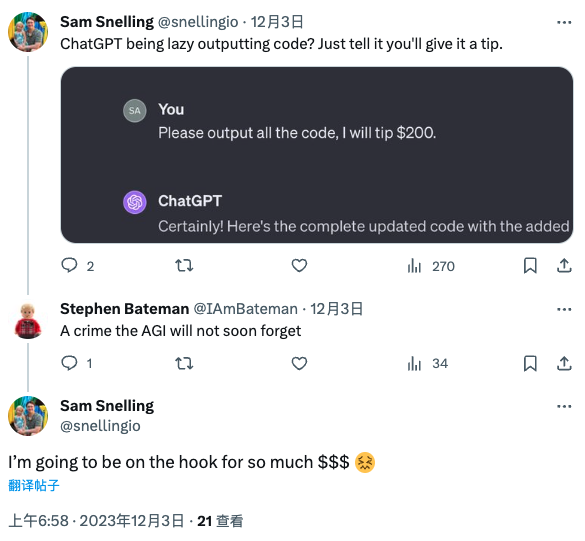Share Stephen Bateman's reply
The width and height of the screenshot is (585, 541).
coord(564,363)
